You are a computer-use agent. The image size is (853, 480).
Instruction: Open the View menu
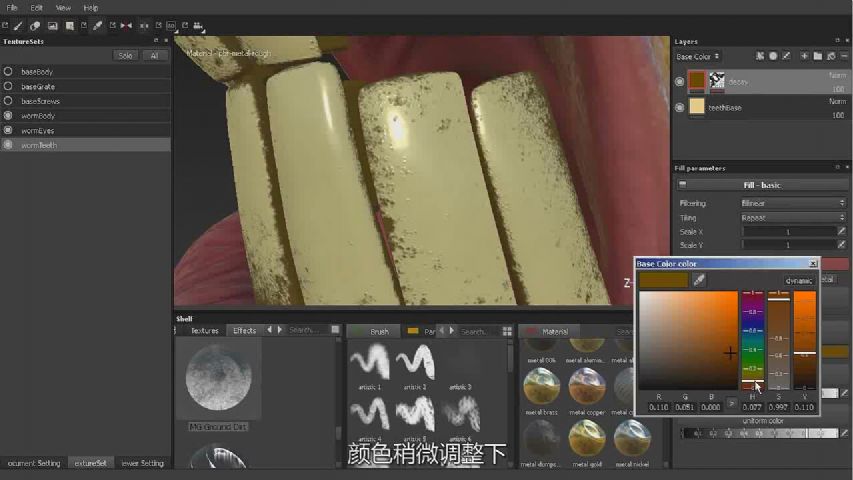[63, 8]
